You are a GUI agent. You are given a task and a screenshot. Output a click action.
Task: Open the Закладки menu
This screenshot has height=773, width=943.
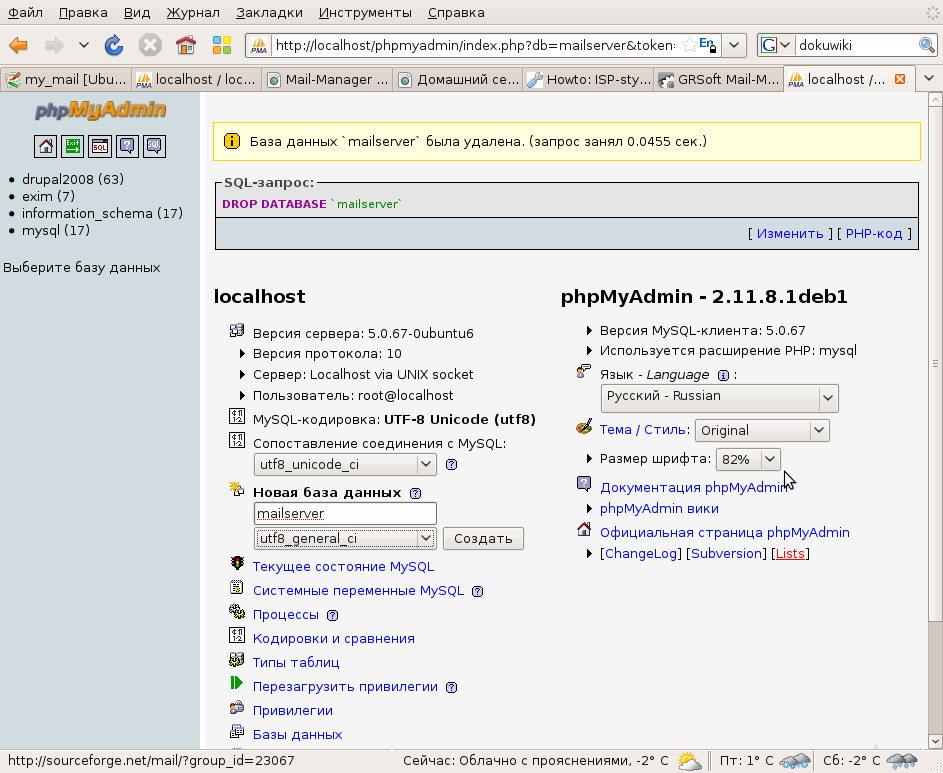[269, 13]
